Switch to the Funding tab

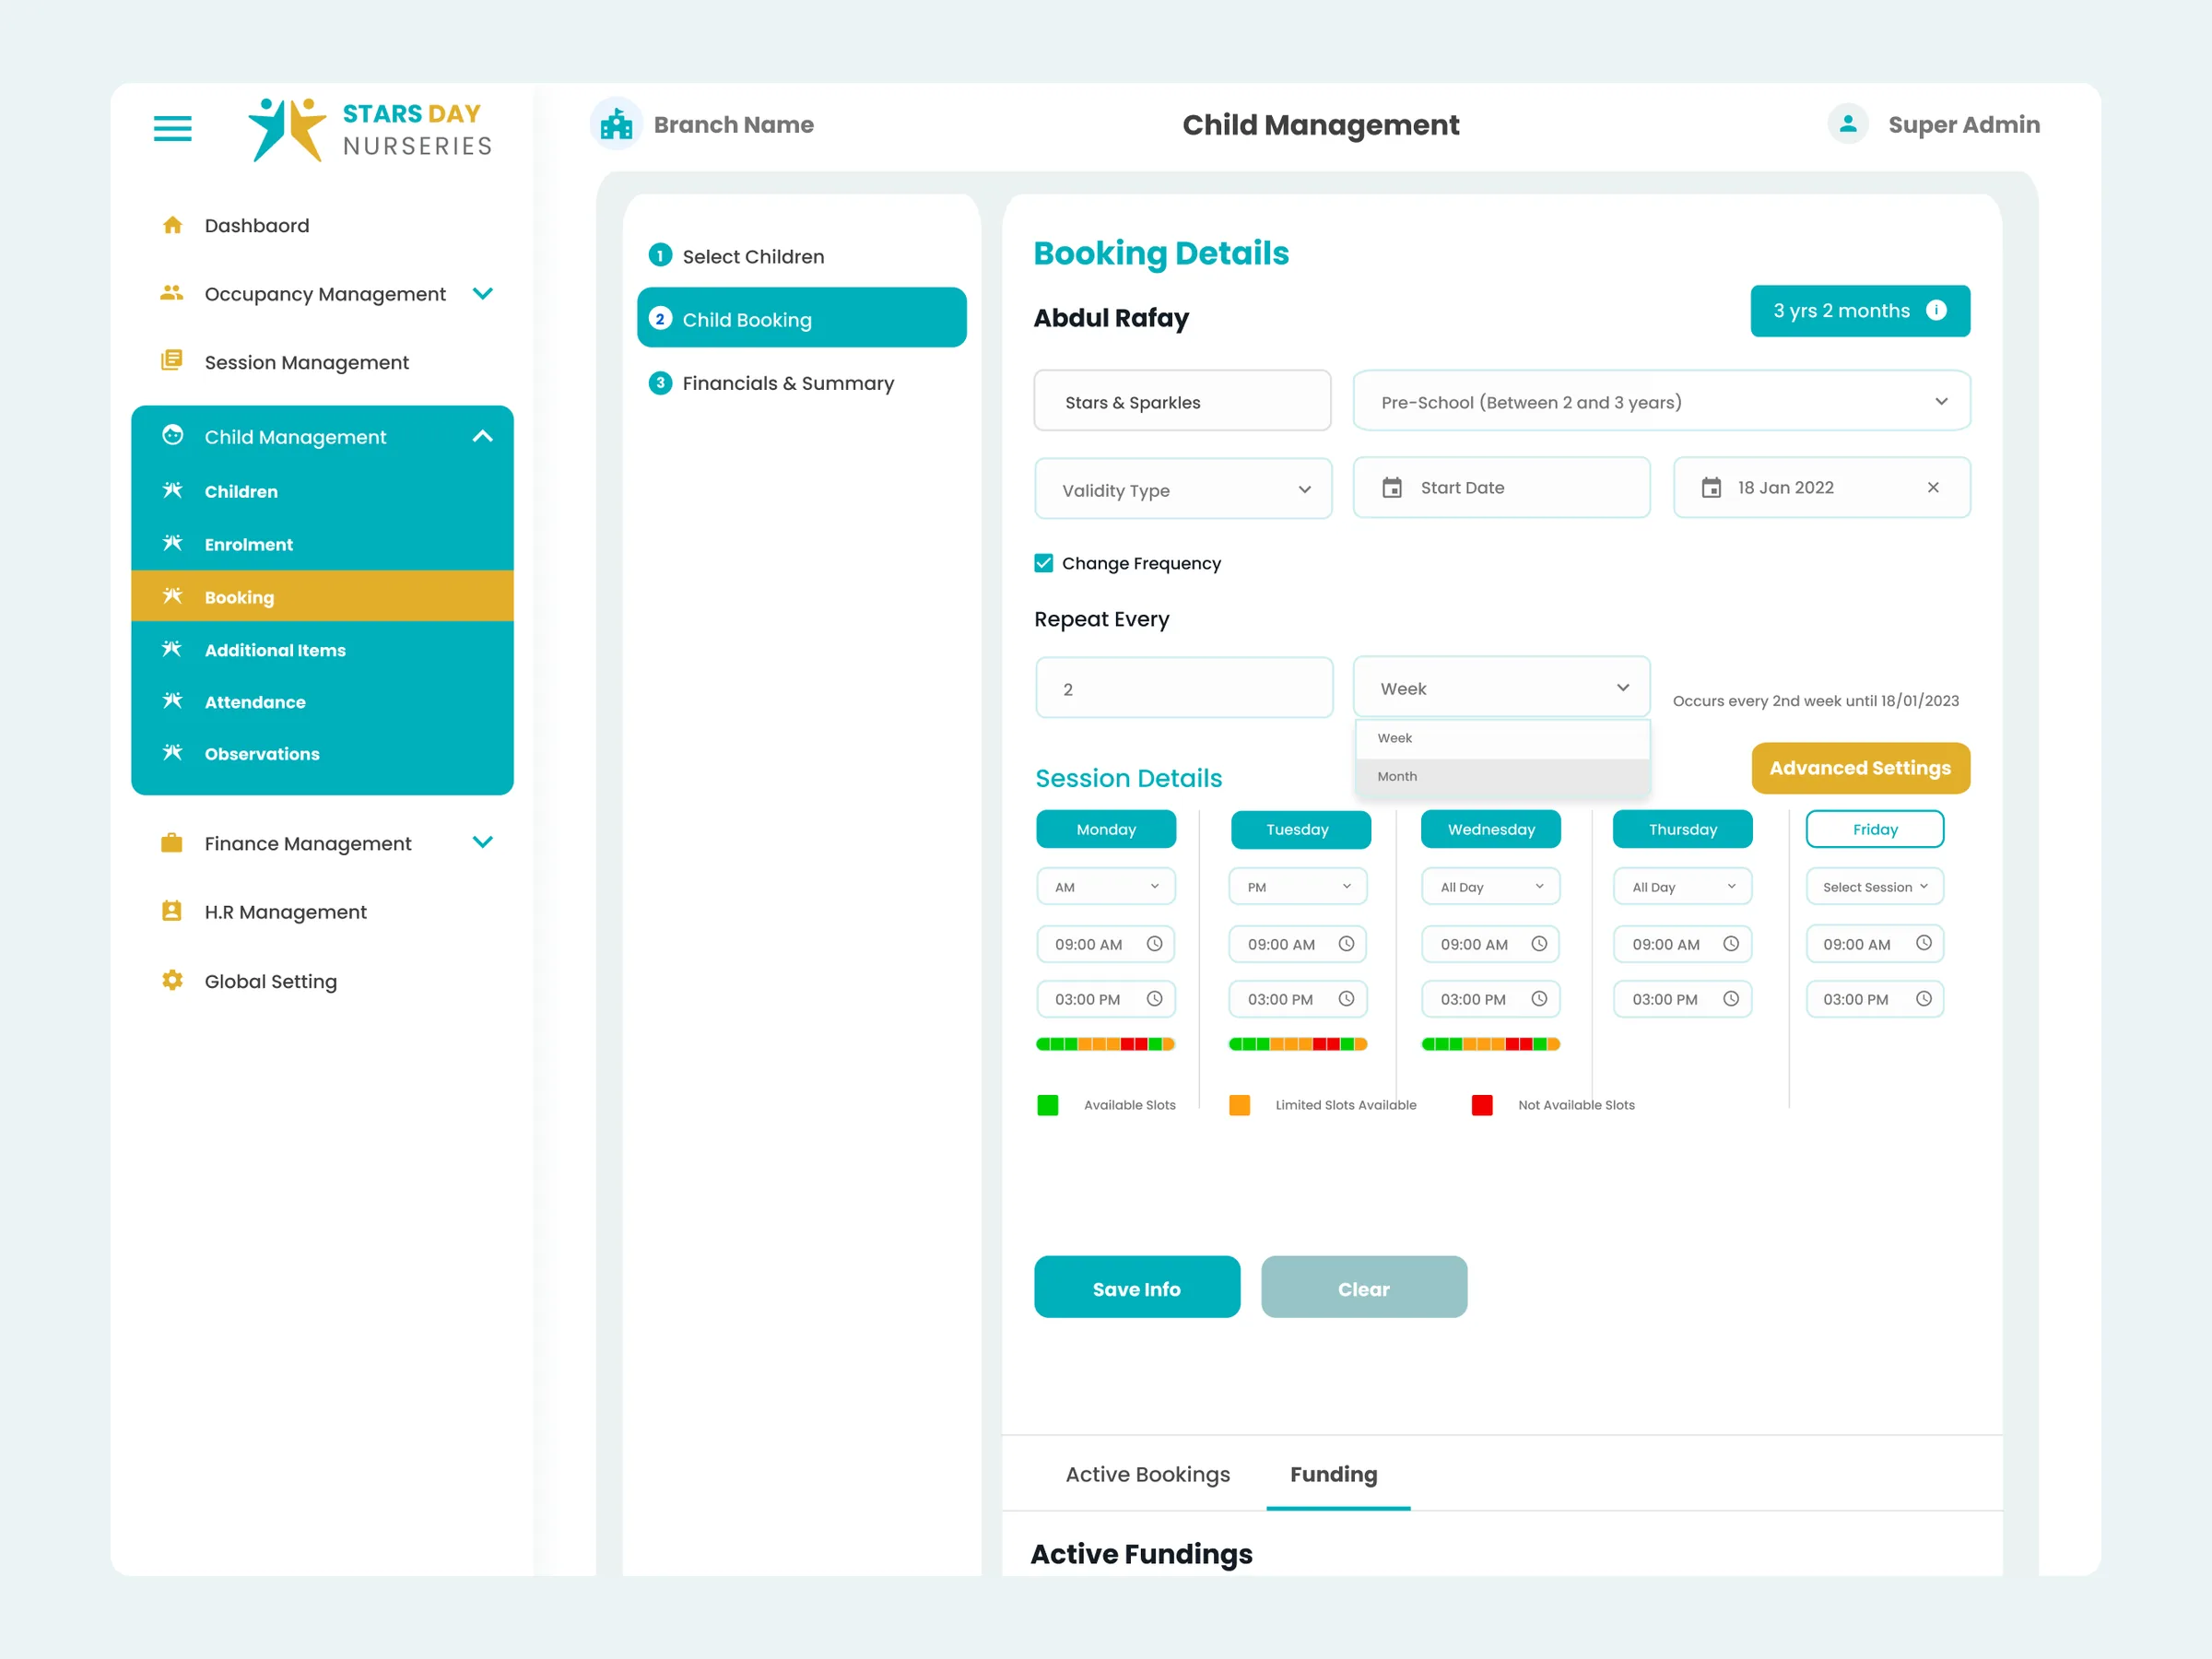pos(1334,1474)
